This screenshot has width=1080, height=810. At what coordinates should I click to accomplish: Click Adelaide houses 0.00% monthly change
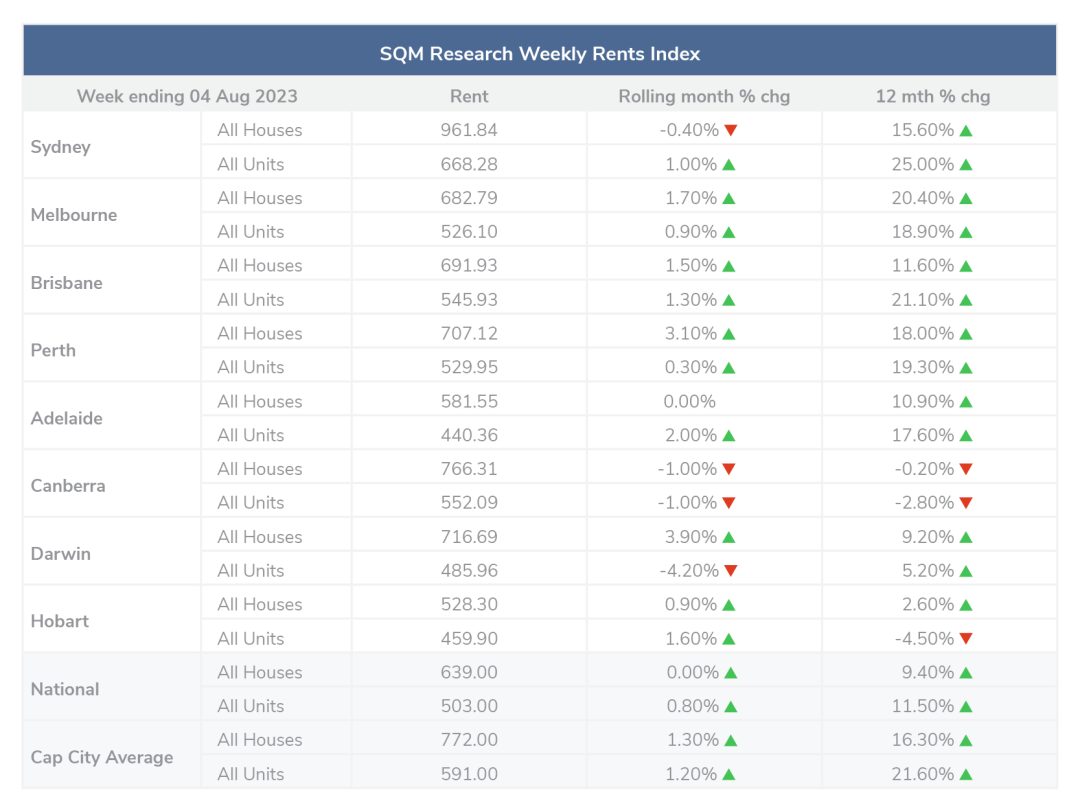(689, 402)
